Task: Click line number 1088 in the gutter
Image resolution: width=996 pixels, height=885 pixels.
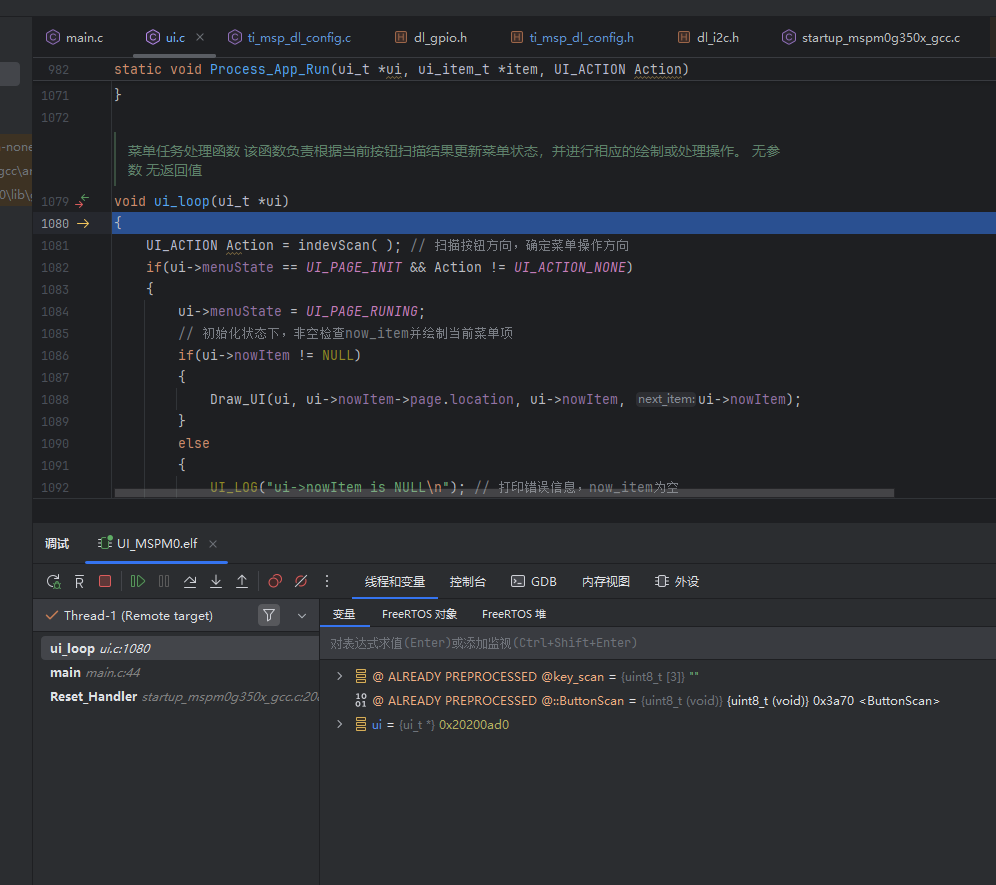Action: pos(55,400)
